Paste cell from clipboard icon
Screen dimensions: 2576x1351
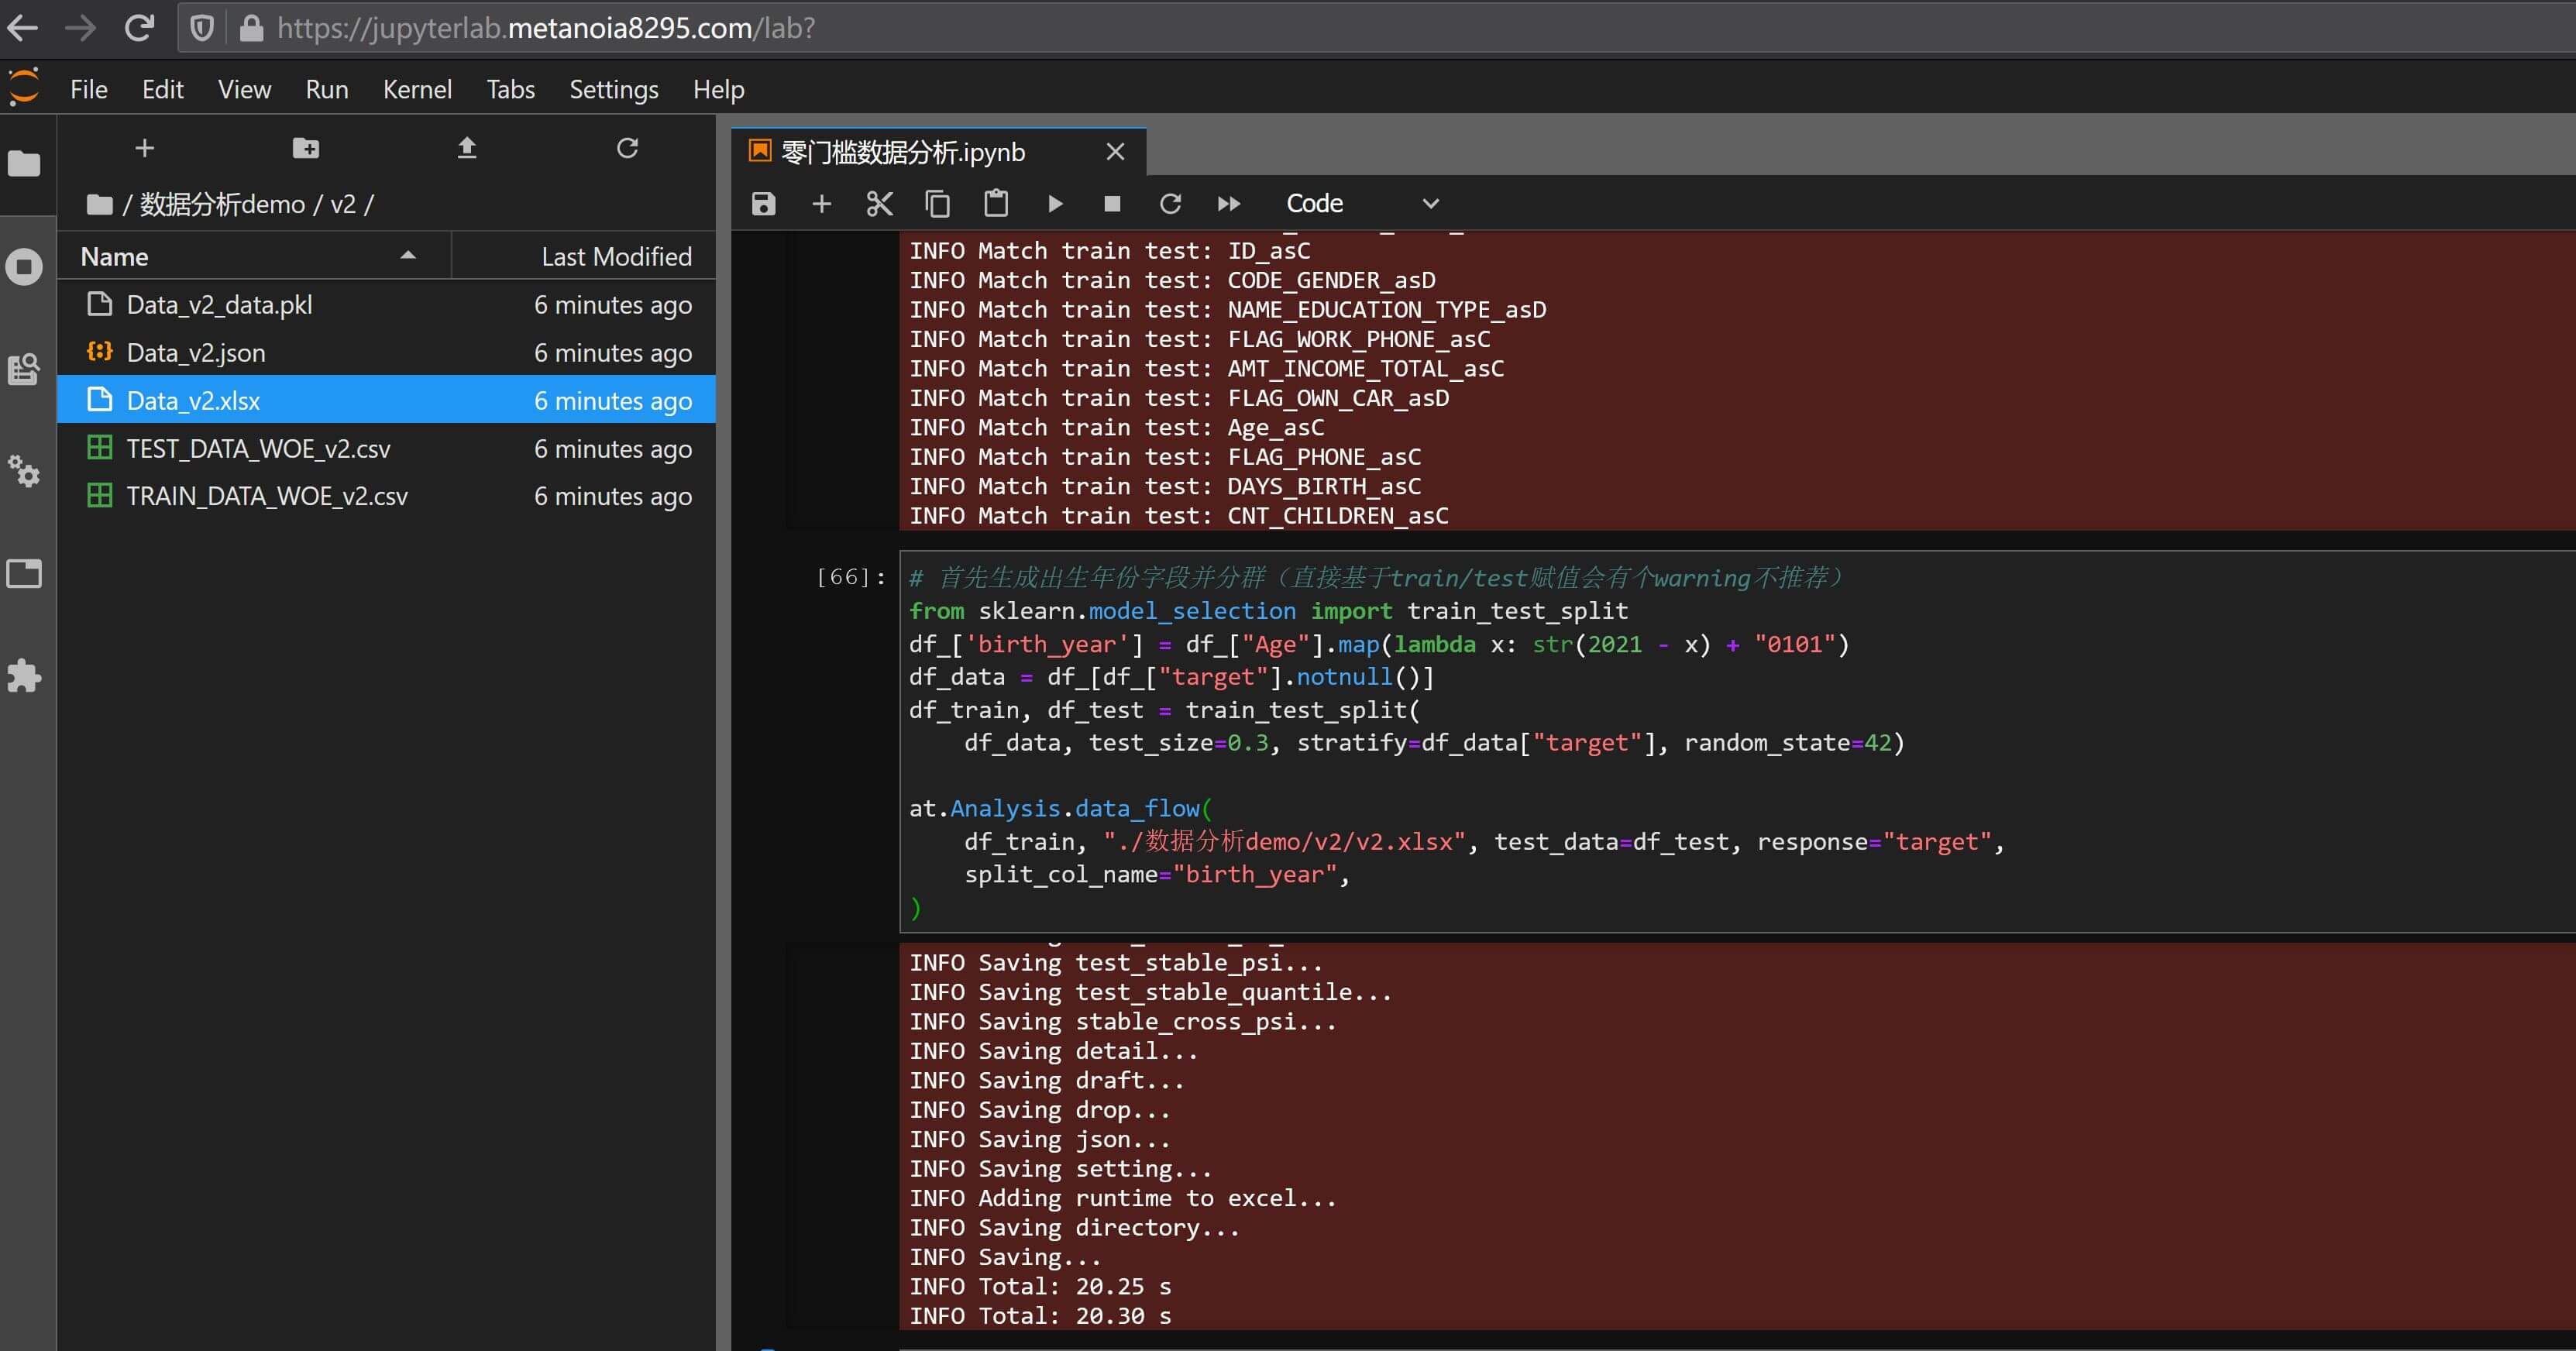point(995,204)
